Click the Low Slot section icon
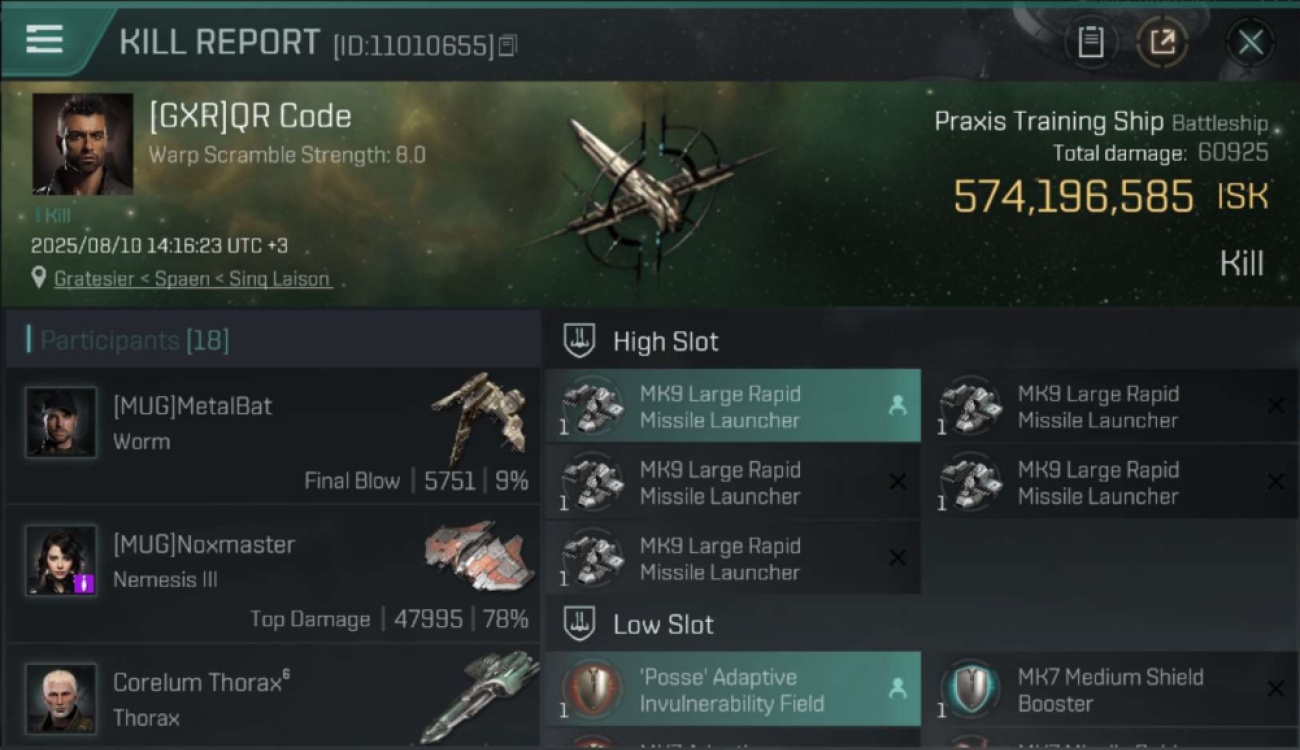 579,624
